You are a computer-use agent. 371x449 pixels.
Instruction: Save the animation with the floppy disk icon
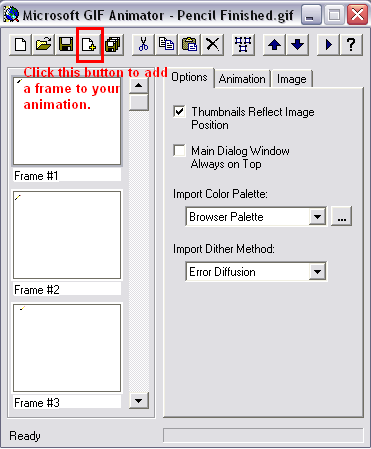click(x=66, y=44)
